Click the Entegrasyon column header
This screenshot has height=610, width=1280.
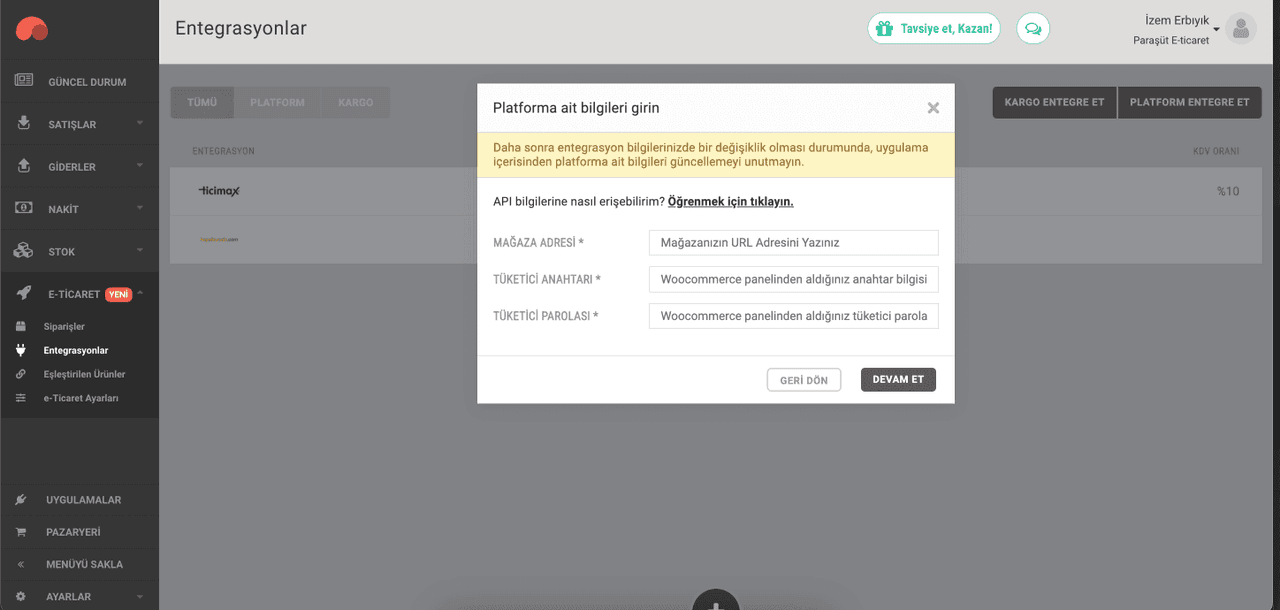click(x=223, y=151)
